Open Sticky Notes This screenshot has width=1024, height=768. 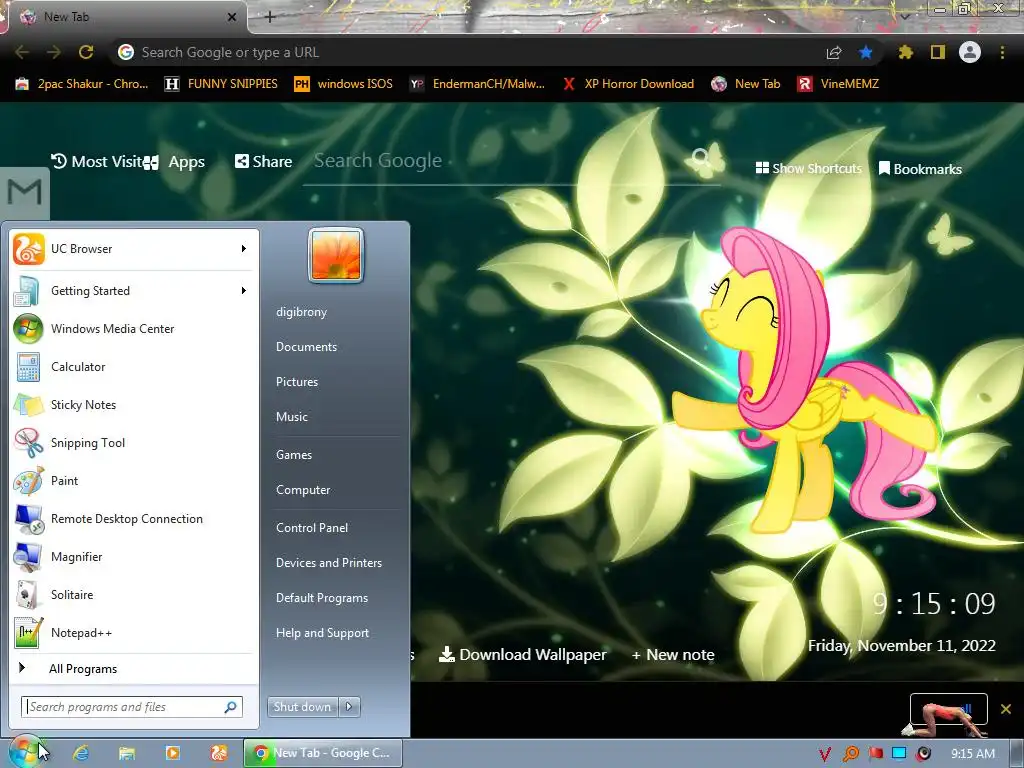coord(134,405)
